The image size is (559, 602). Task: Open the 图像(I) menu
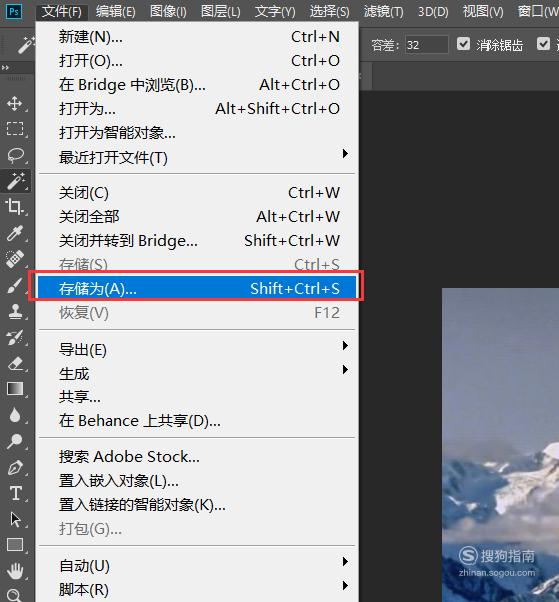[x=168, y=12]
